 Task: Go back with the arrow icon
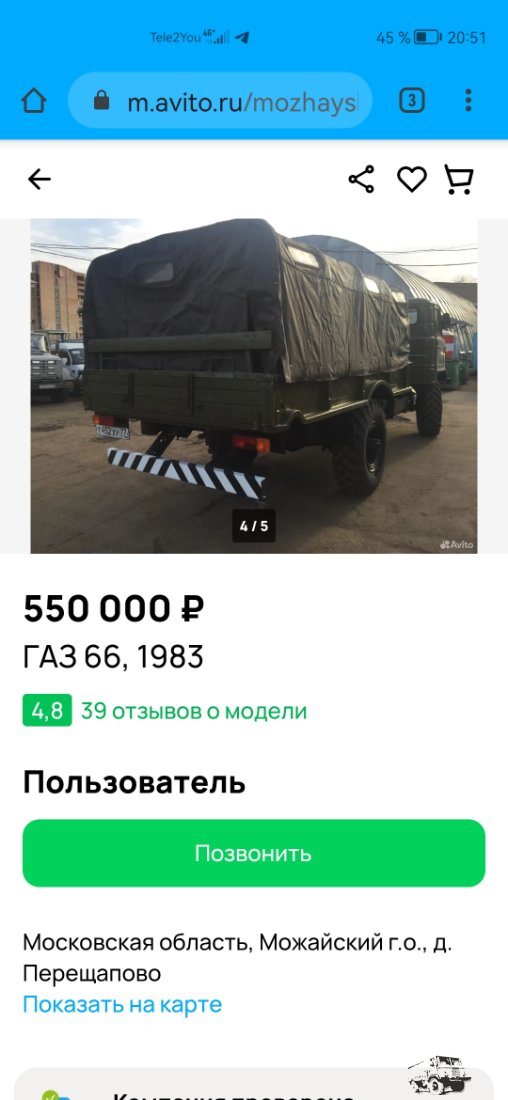click(x=39, y=180)
